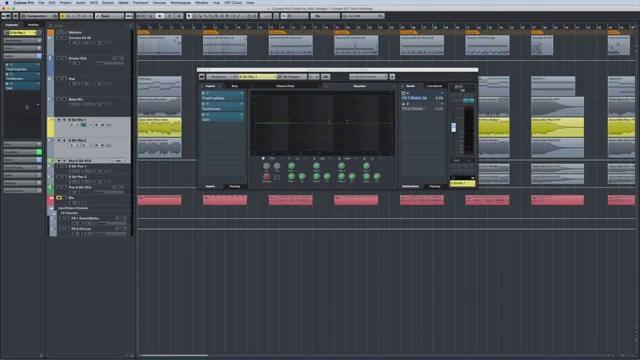The image size is (640, 360).
Task: Click the channel volume fader handle
Action: (x=453, y=127)
